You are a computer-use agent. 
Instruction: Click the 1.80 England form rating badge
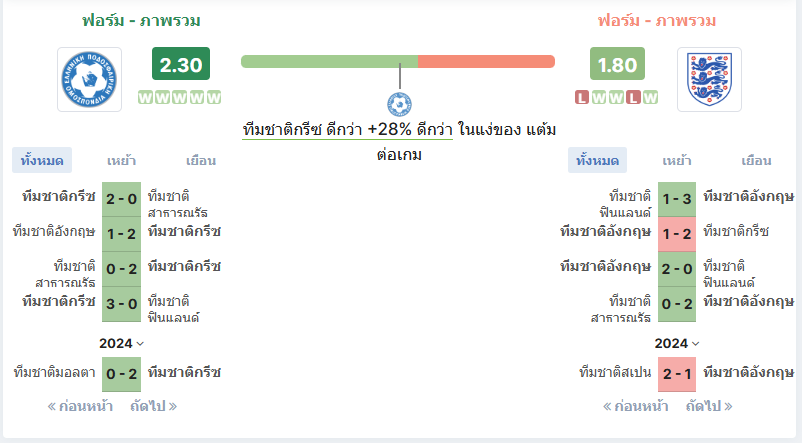617,64
